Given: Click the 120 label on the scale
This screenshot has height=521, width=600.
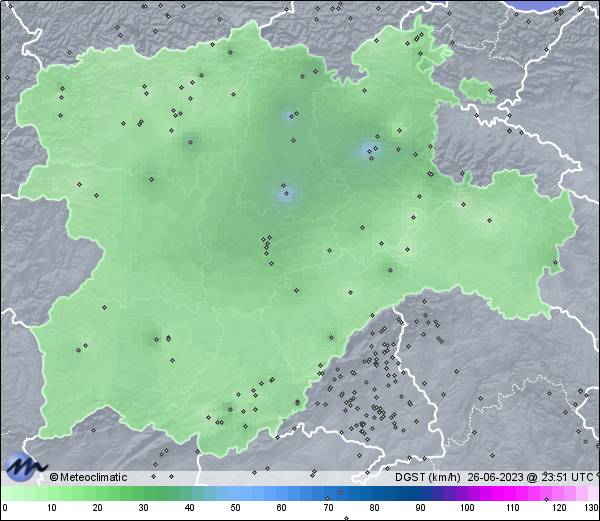Looking at the screenshot, I should 558,508.
